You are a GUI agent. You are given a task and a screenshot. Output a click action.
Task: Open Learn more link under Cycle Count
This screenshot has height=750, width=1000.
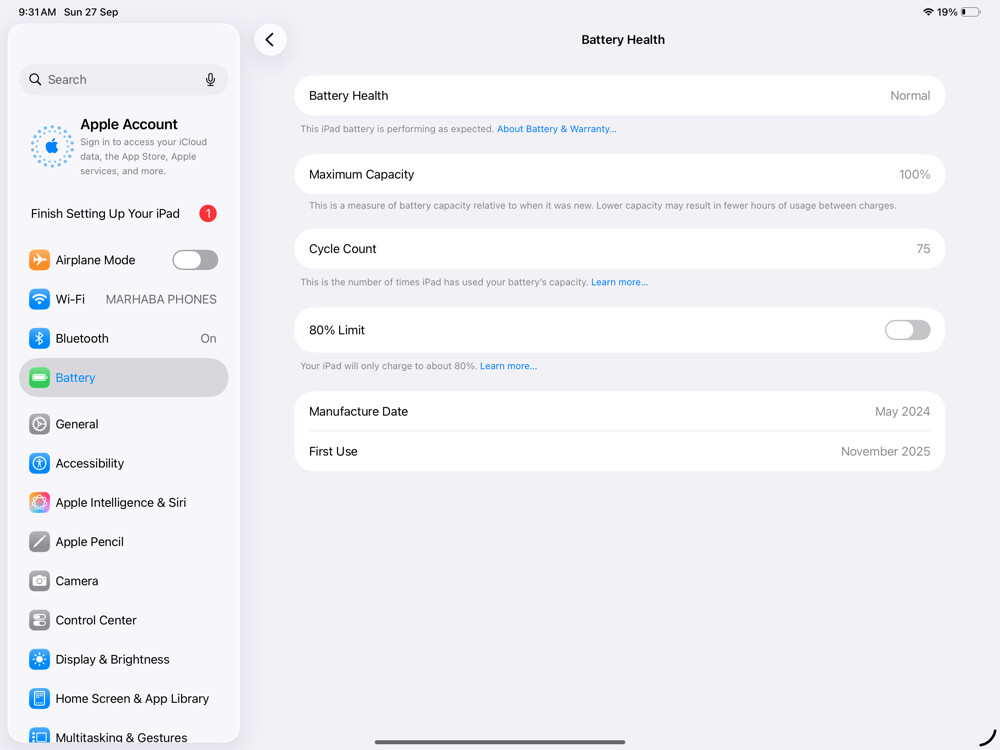619,282
